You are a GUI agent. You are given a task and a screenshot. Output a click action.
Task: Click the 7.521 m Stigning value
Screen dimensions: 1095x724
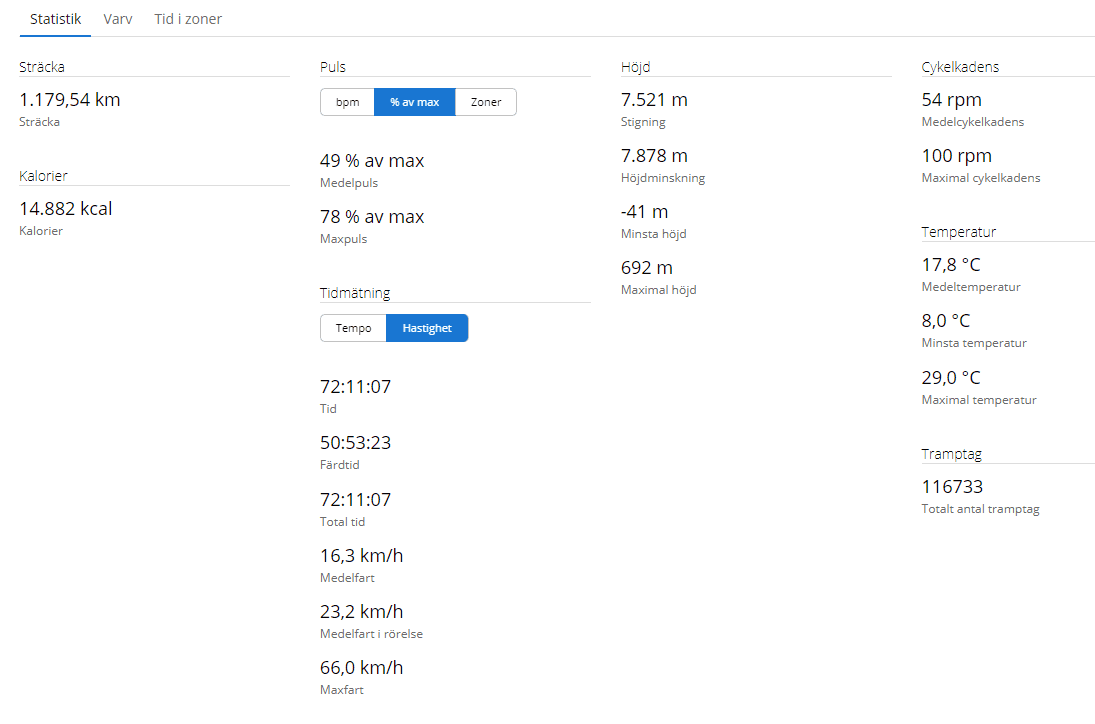pos(654,100)
